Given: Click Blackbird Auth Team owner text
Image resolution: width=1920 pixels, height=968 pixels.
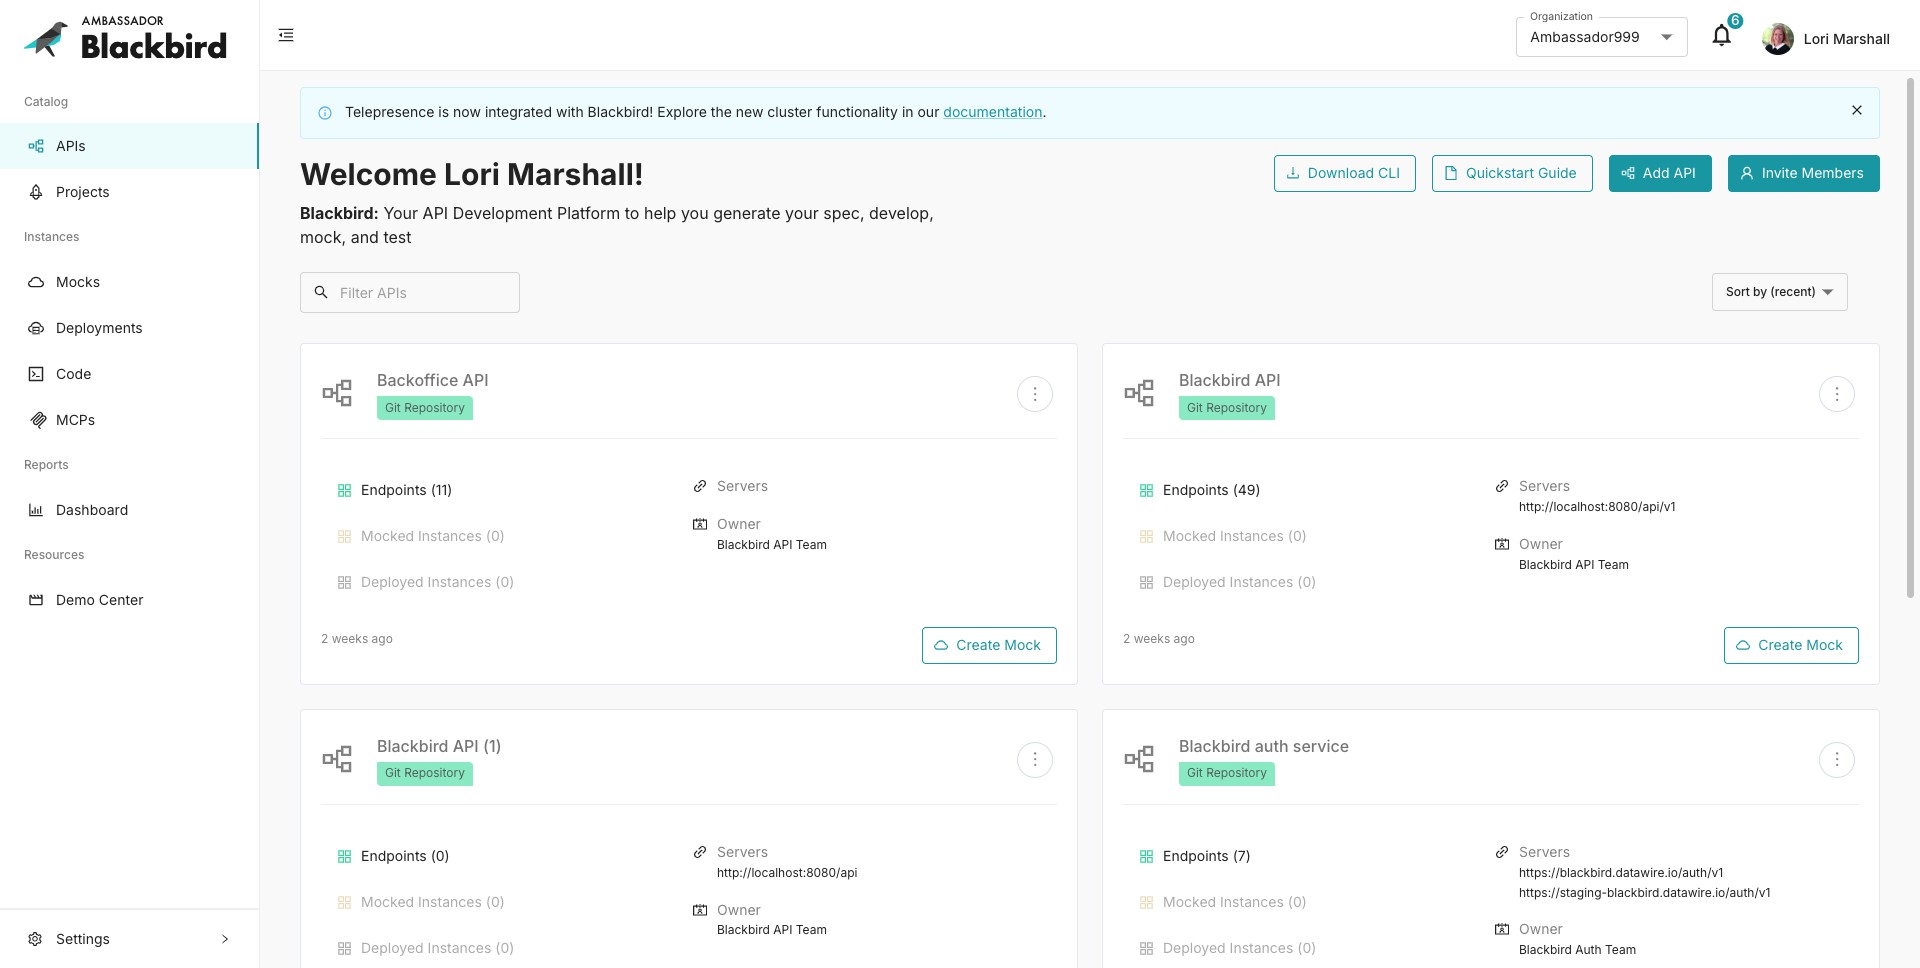Looking at the screenshot, I should click(x=1577, y=950).
